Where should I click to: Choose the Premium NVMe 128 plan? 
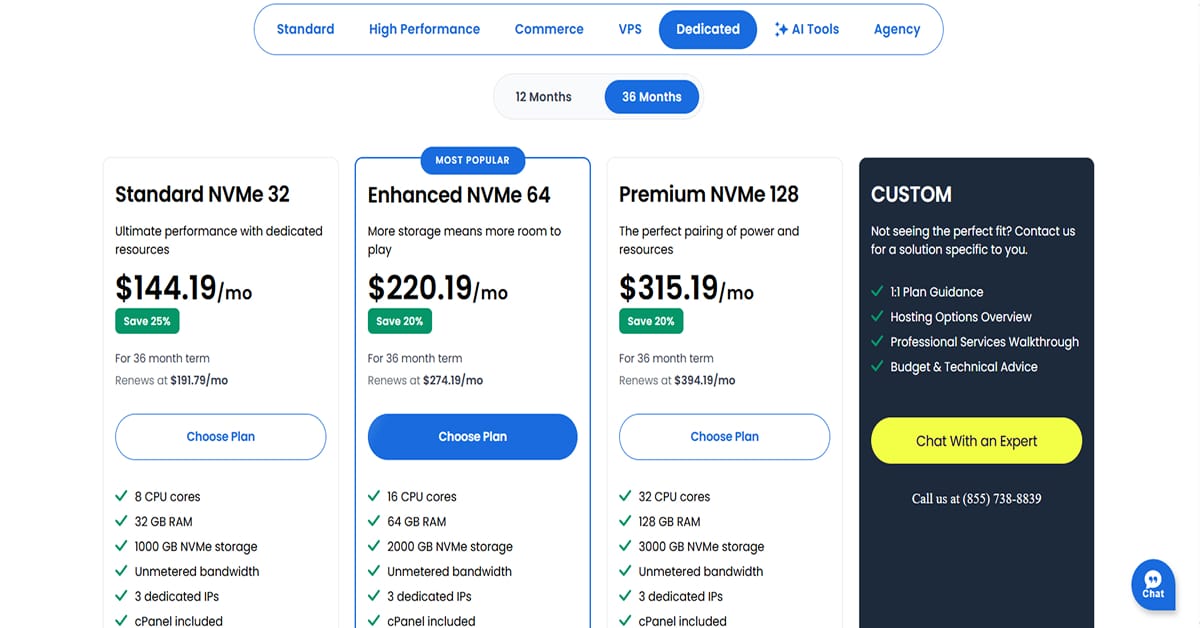click(x=725, y=437)
